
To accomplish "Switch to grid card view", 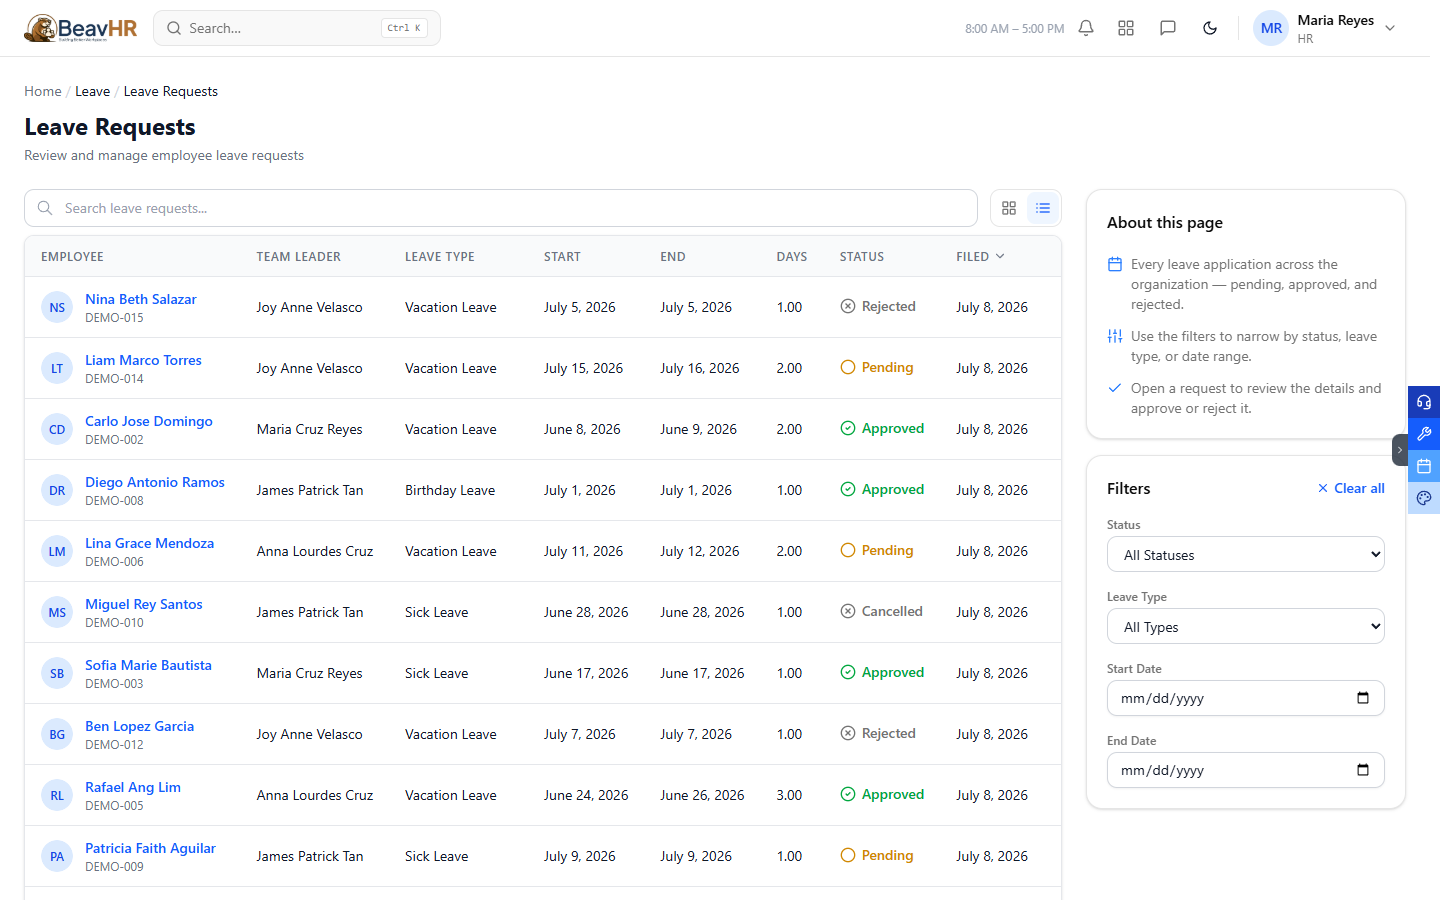I will 1009,208.
